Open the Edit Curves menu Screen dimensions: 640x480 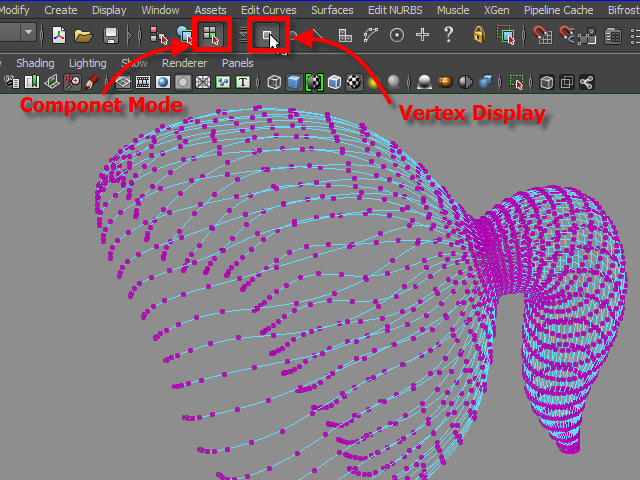point(268,10)
